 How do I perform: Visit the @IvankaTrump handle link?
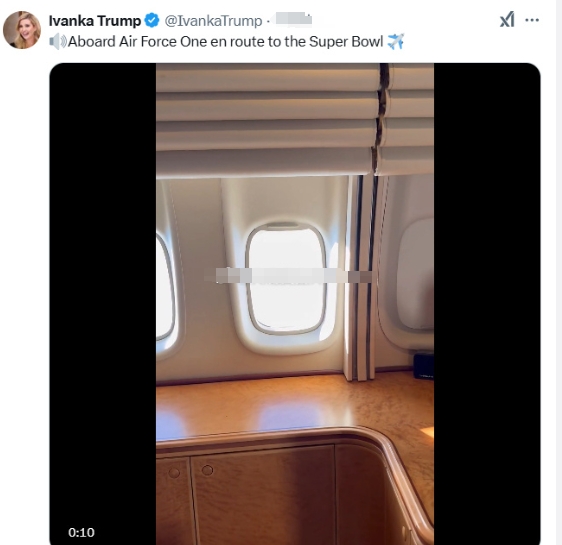pos(213,21)
